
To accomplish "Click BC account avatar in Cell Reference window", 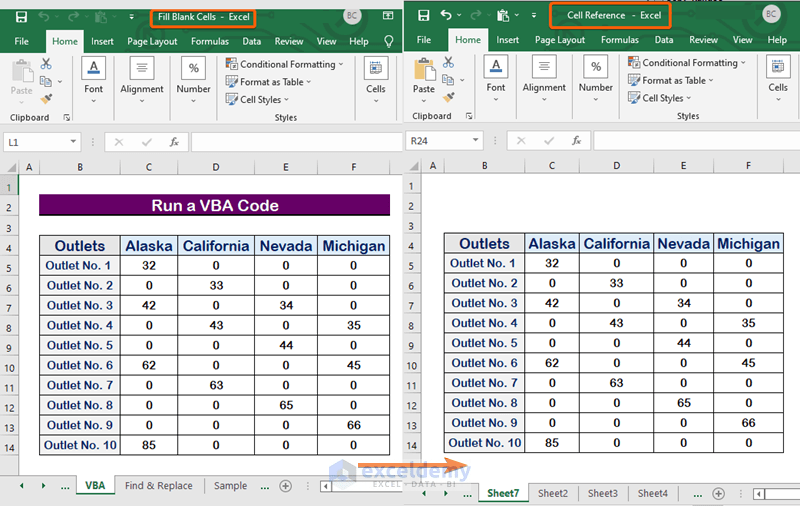I will point(771,14).
